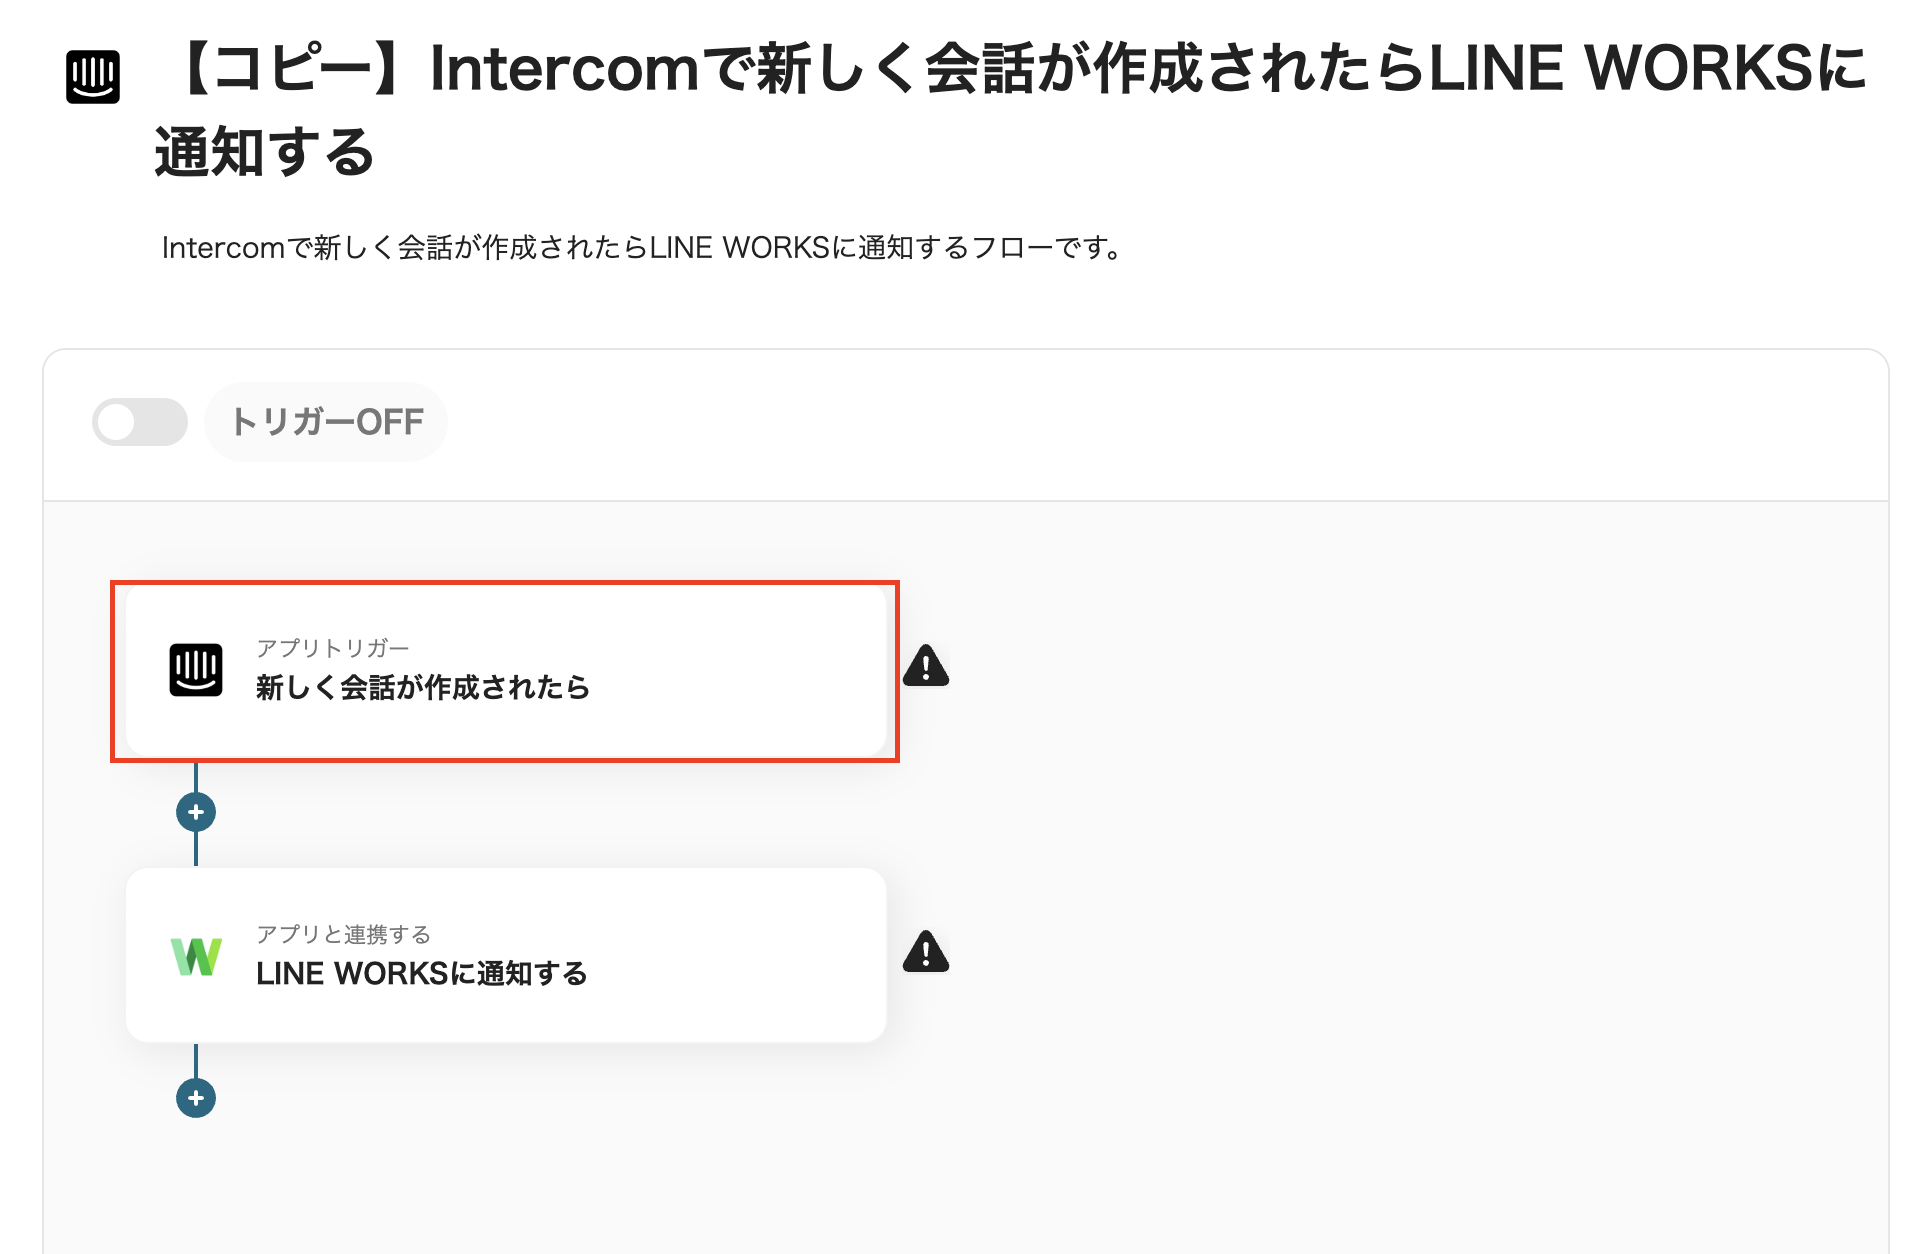Viewport: 1928px width, 1254px height.
Task: Select the Intercom icon on the trigger card
Action: tap(196, 670)
